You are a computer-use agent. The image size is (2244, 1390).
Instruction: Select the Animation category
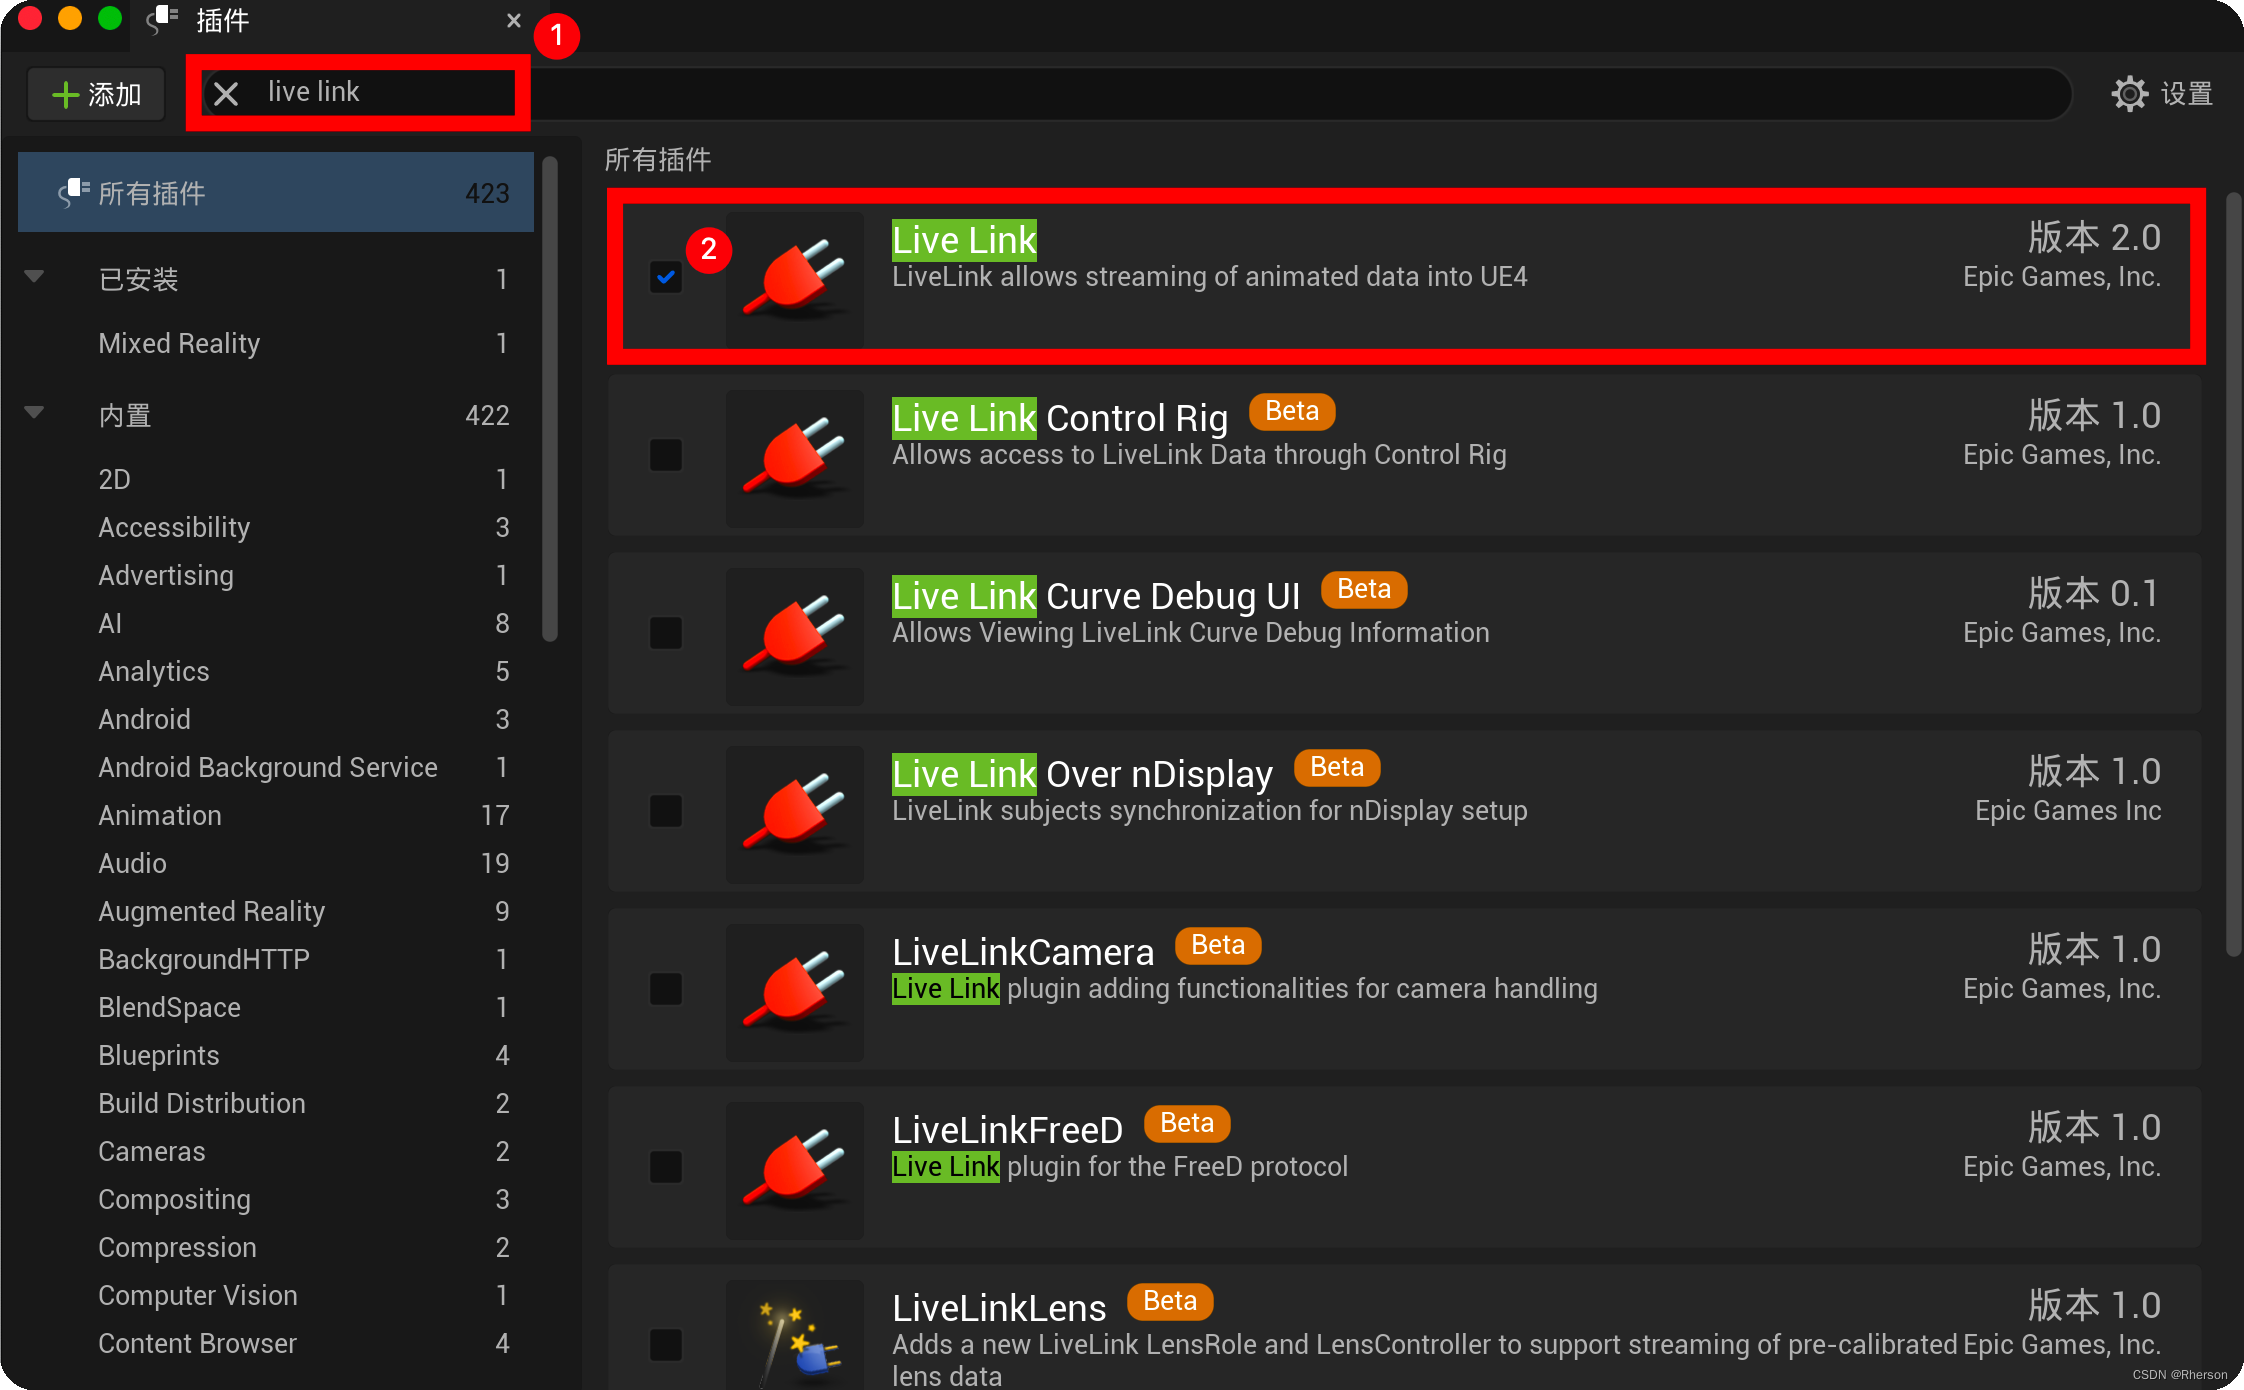(160, 815)
